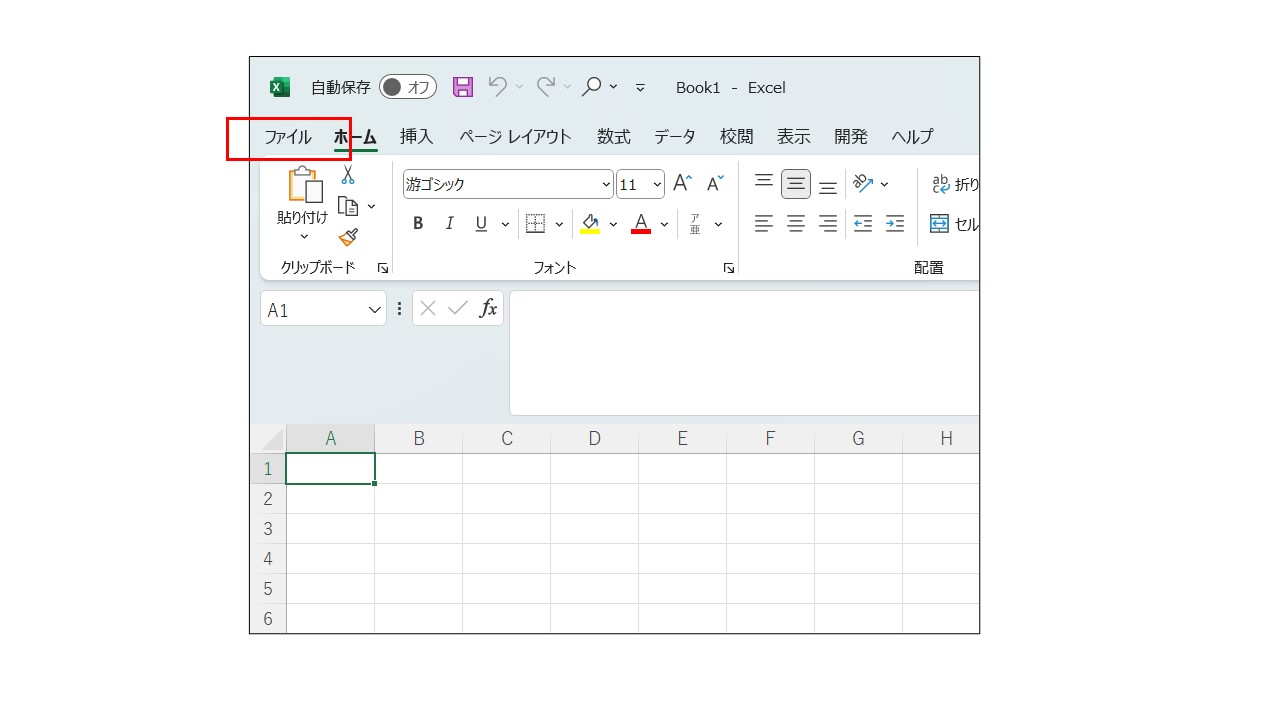Click the Merge cells (セル) button

pyautogui.click(x=955, y=224)
